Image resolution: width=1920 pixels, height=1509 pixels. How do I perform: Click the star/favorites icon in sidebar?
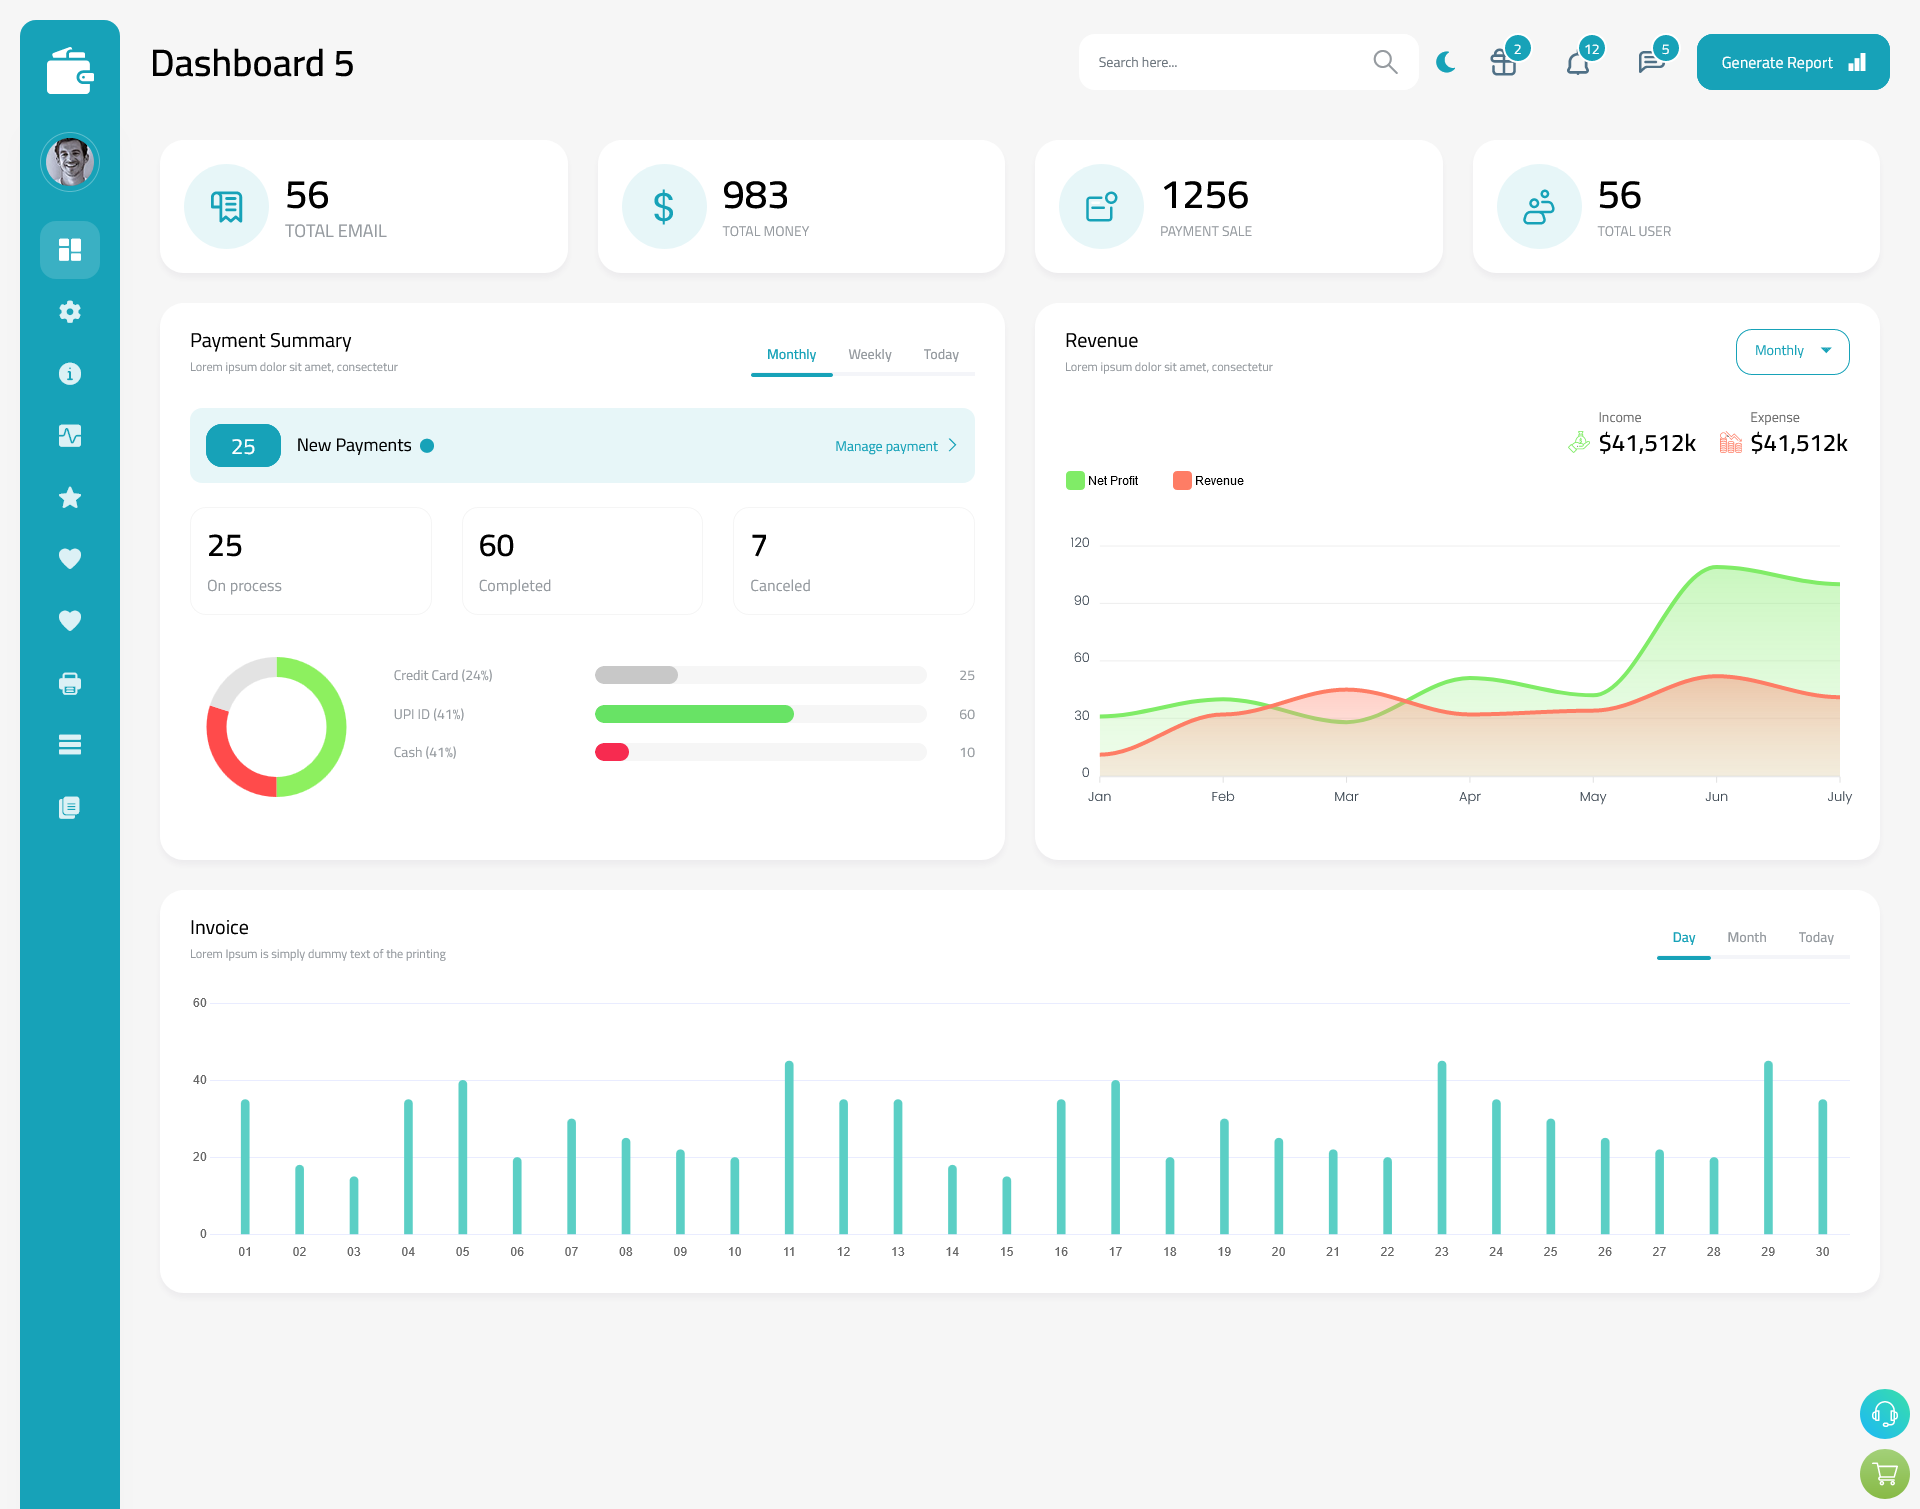pyautogui.click(x=70, y=497)
